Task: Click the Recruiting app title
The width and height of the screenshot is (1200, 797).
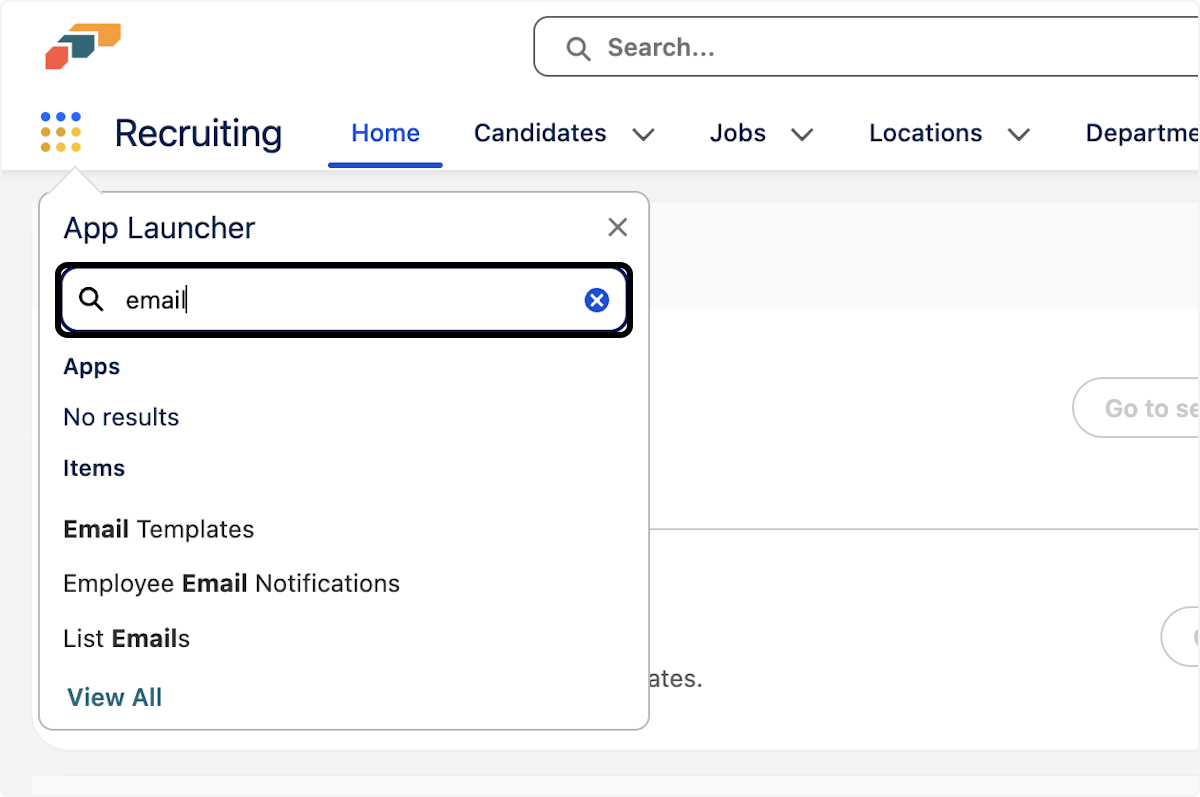Action: [x=197, y=132]
